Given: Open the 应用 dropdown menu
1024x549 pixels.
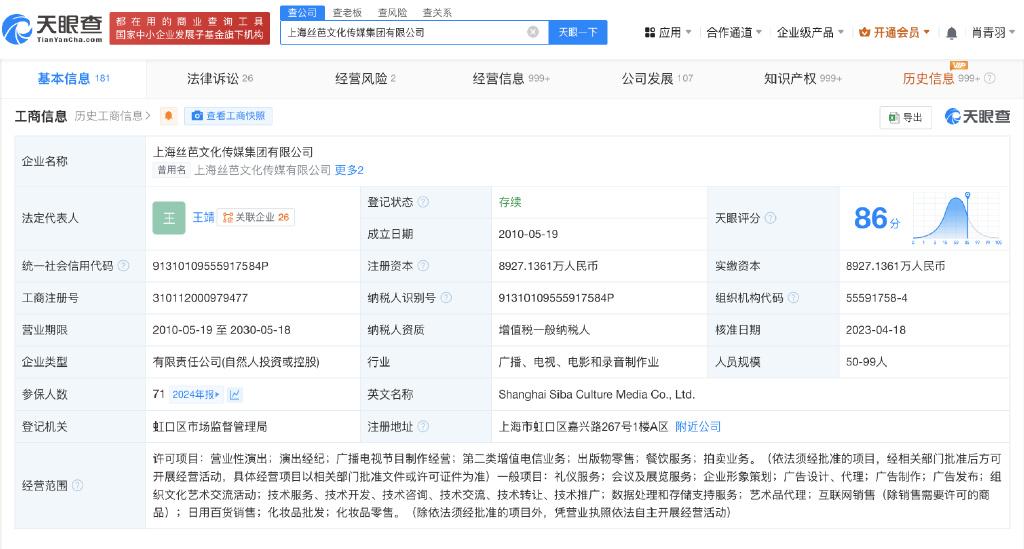Looking at the screenshot, I should click(667, 32).
